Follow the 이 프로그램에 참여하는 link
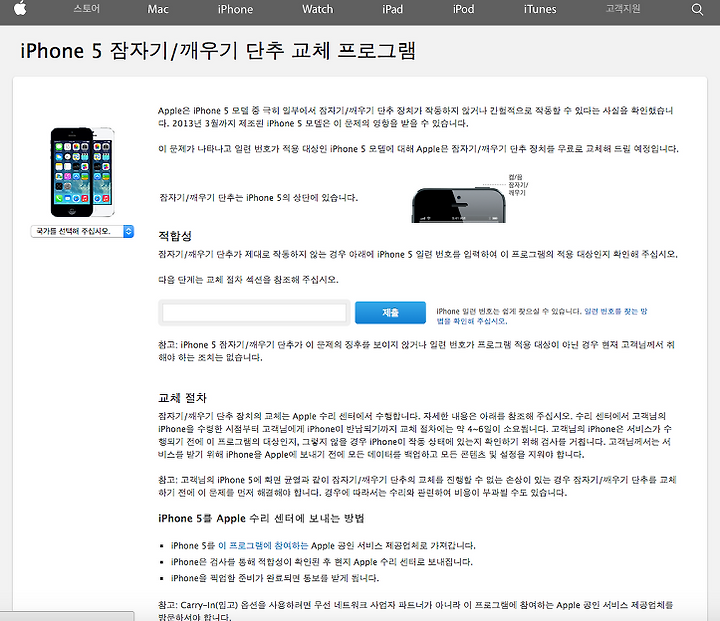Image resolution: width=720 pixels, height=621 pixels. coord(263,545)
